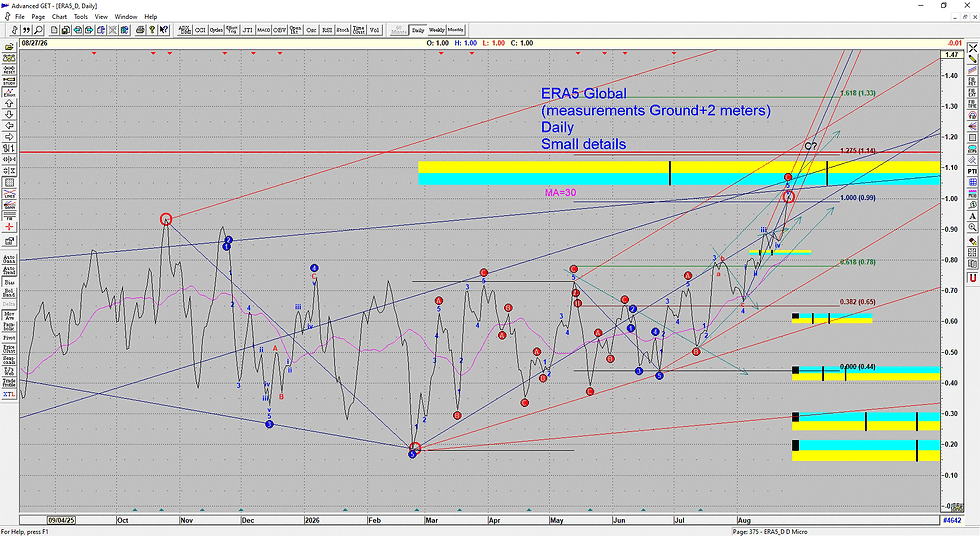
Task: Switch chart to Monthly timeframe
Action: (x=456, y=29)
